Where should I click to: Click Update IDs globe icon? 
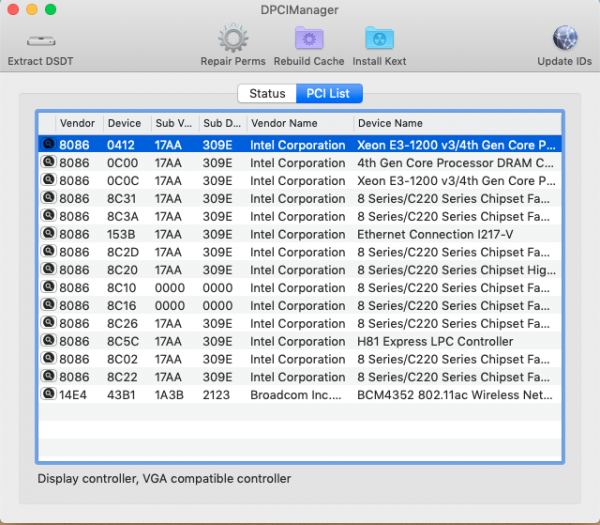click(x=565, y=40)
